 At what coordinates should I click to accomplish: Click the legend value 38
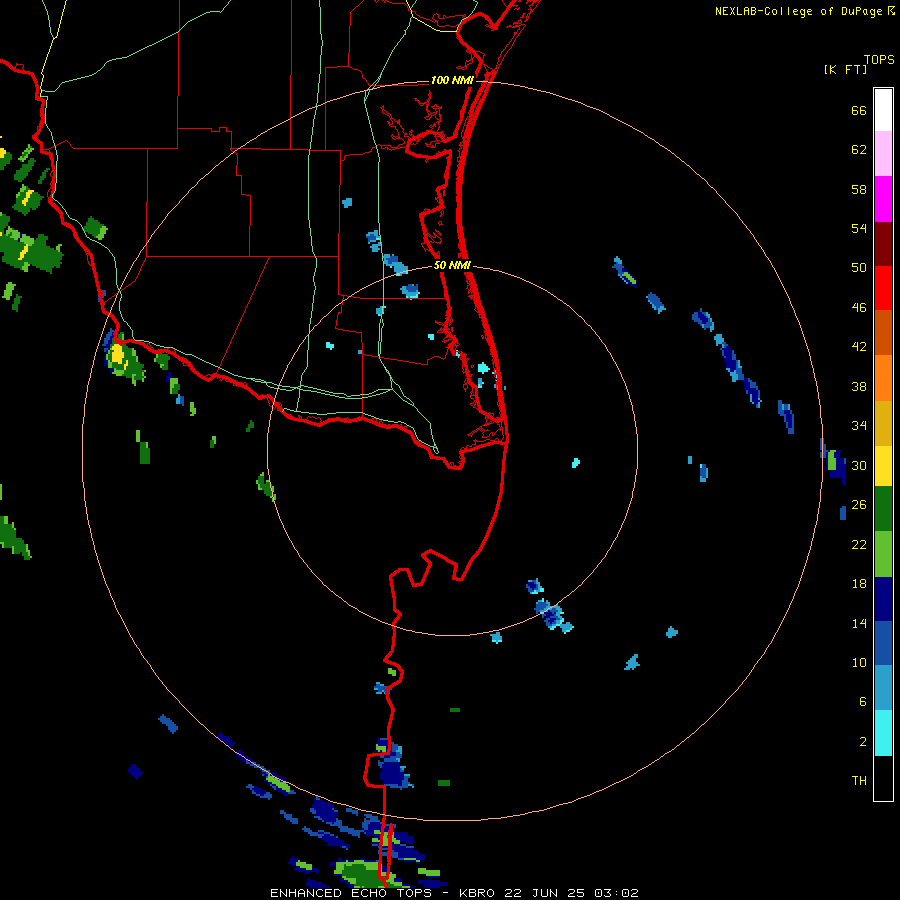click(859, 386)
